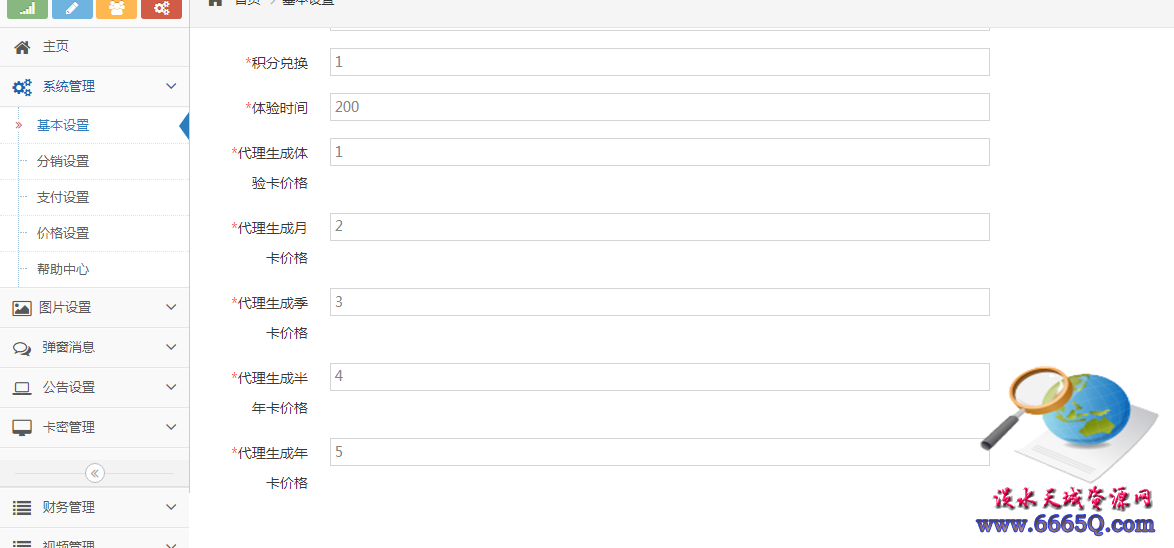Click the picture icon beside 图片设置
The image size is (1174, 548).
22,308
